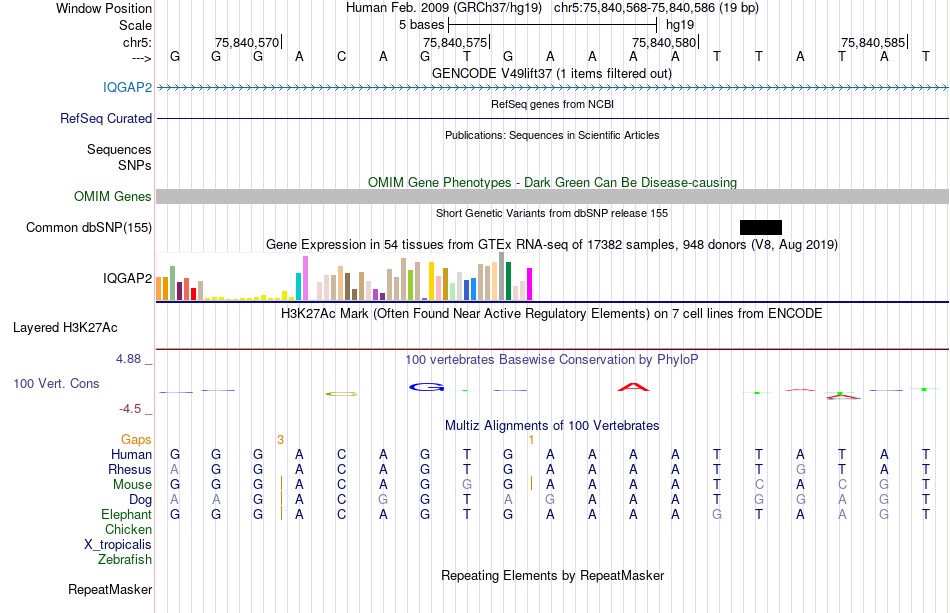Screen dimensions: 950x613
Task: Click the 75,840,570 ruler position
Action: pyautogui.click(x=247, y=42)
